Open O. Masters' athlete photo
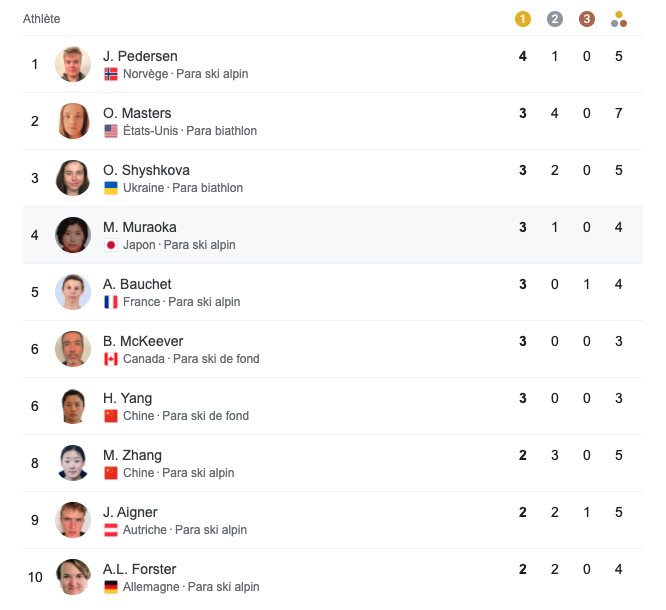 (73, 121)
